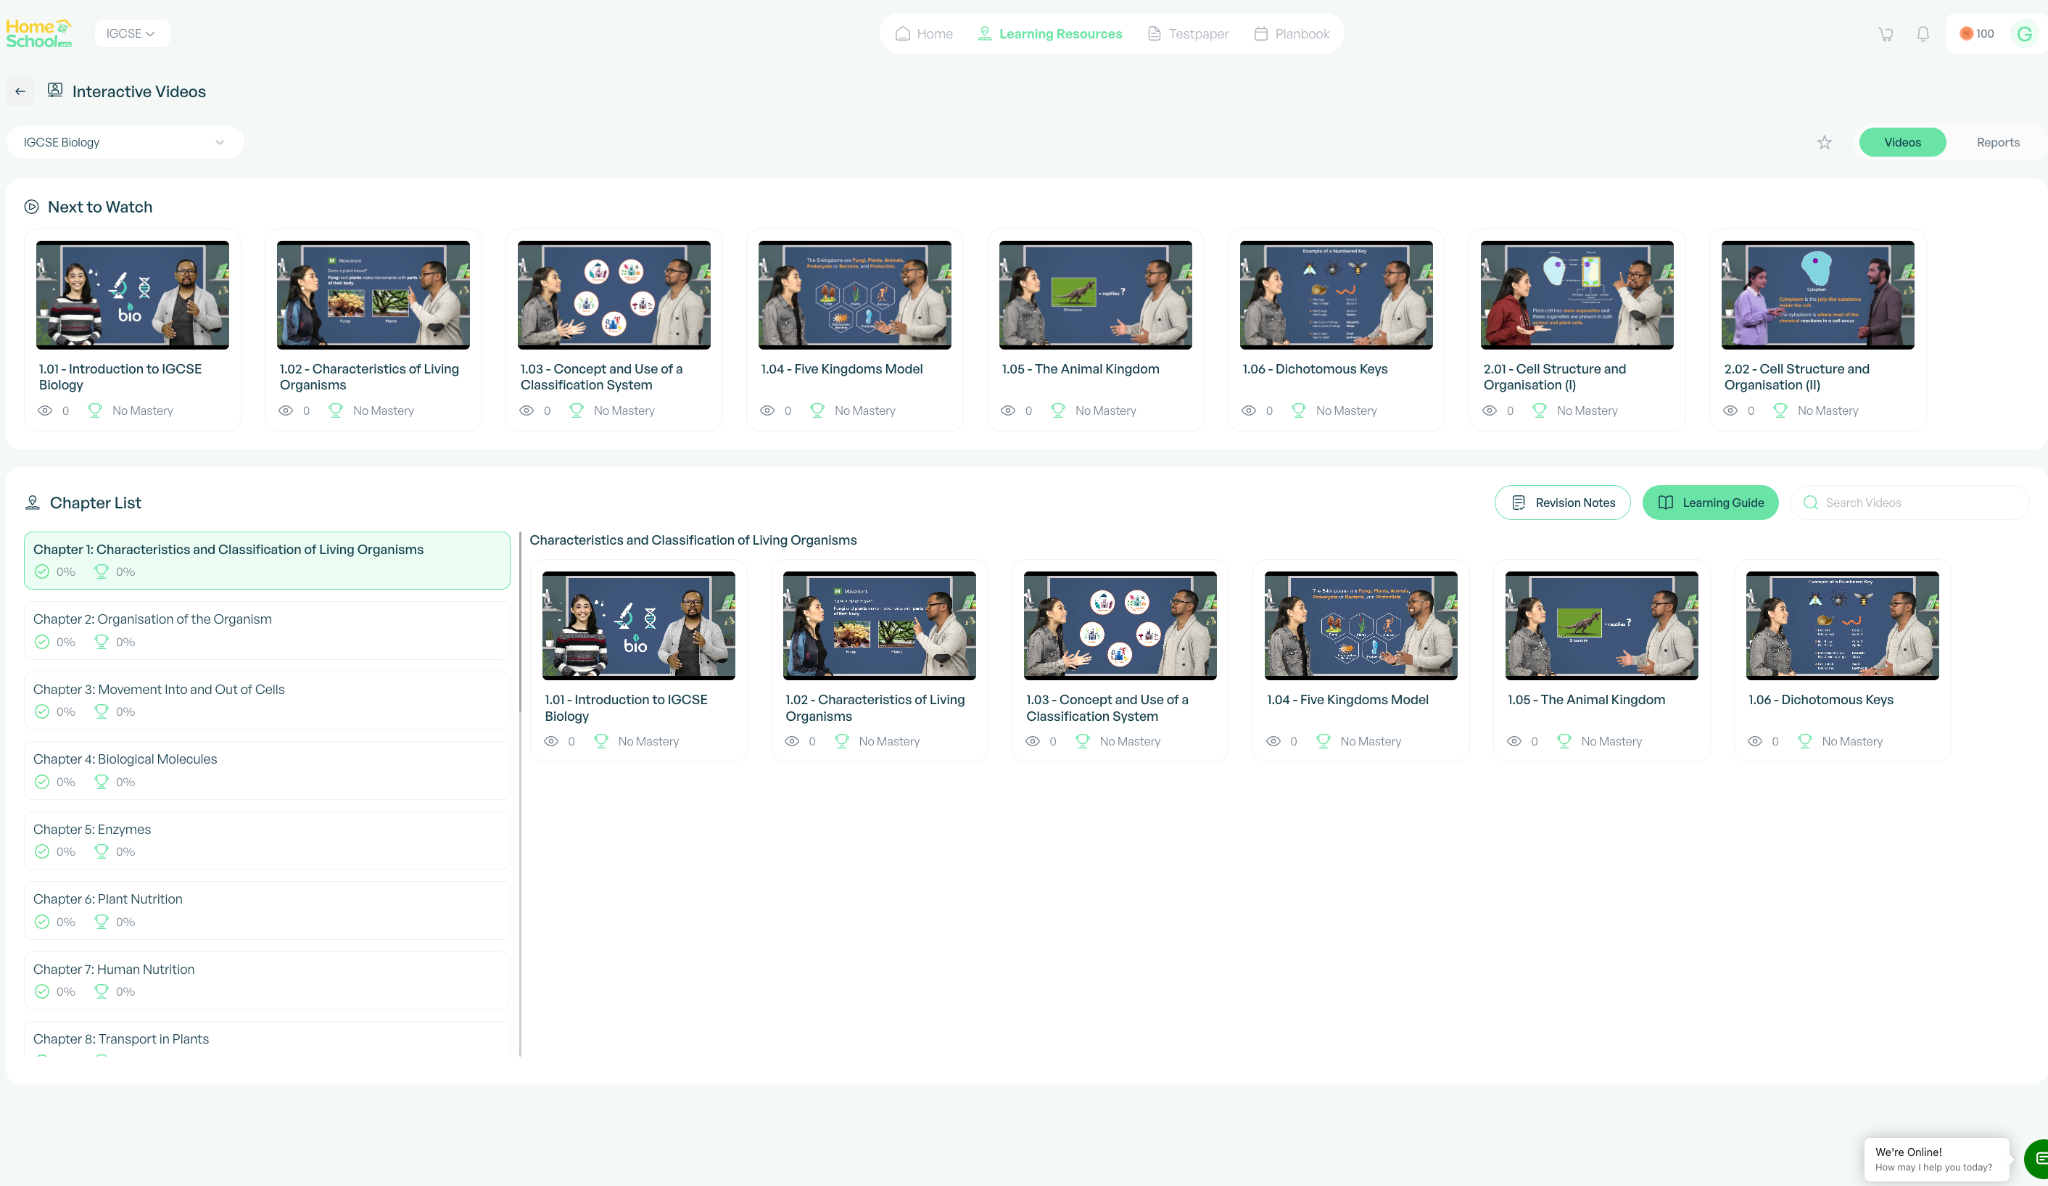This screenshot has height=1186, width=2048.
Task: Open the shopping cart icon
Action: tap(1885, 34)
